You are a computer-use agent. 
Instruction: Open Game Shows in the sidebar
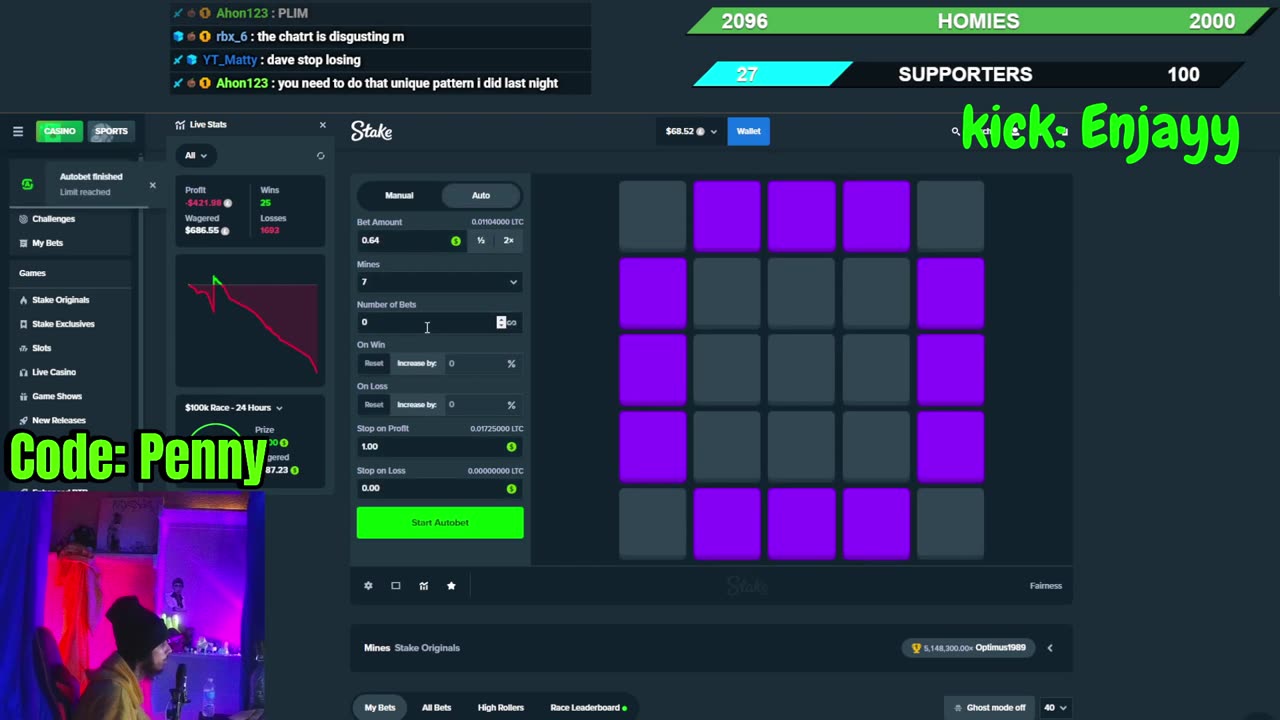click(x=56, y=396)
